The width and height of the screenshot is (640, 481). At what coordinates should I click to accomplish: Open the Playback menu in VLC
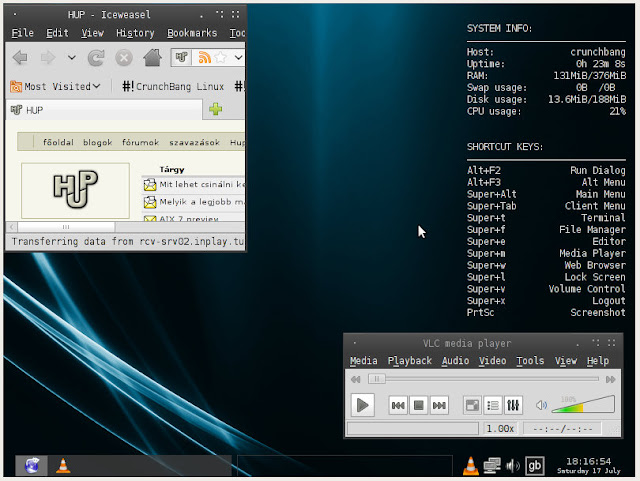click(409, 361)
